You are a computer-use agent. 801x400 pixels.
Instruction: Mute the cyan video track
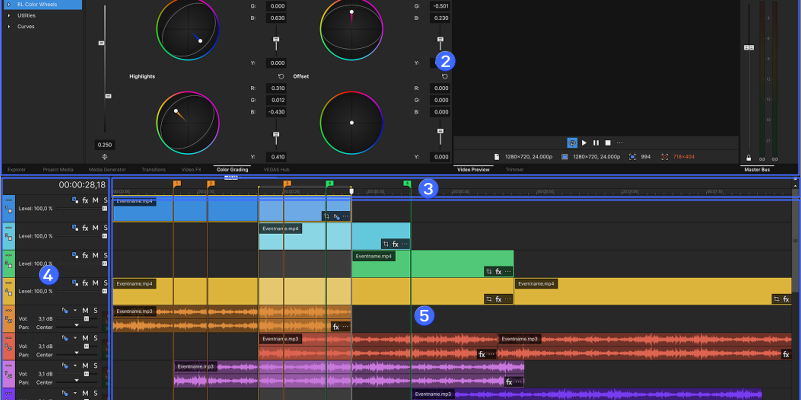coord(96,228)
